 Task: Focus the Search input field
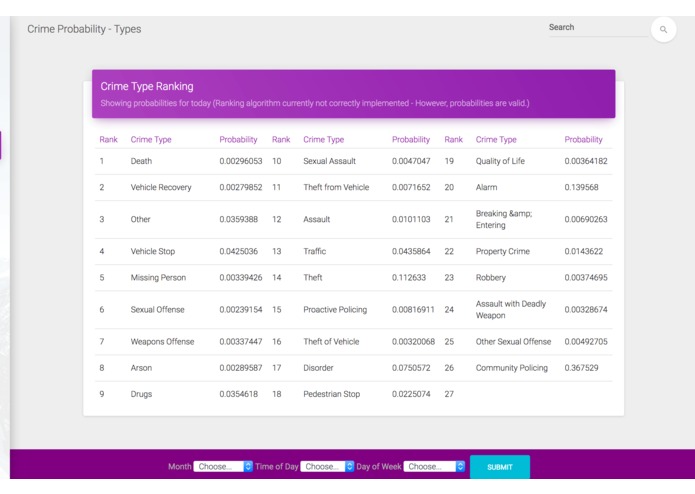click(x=598, y=27)
